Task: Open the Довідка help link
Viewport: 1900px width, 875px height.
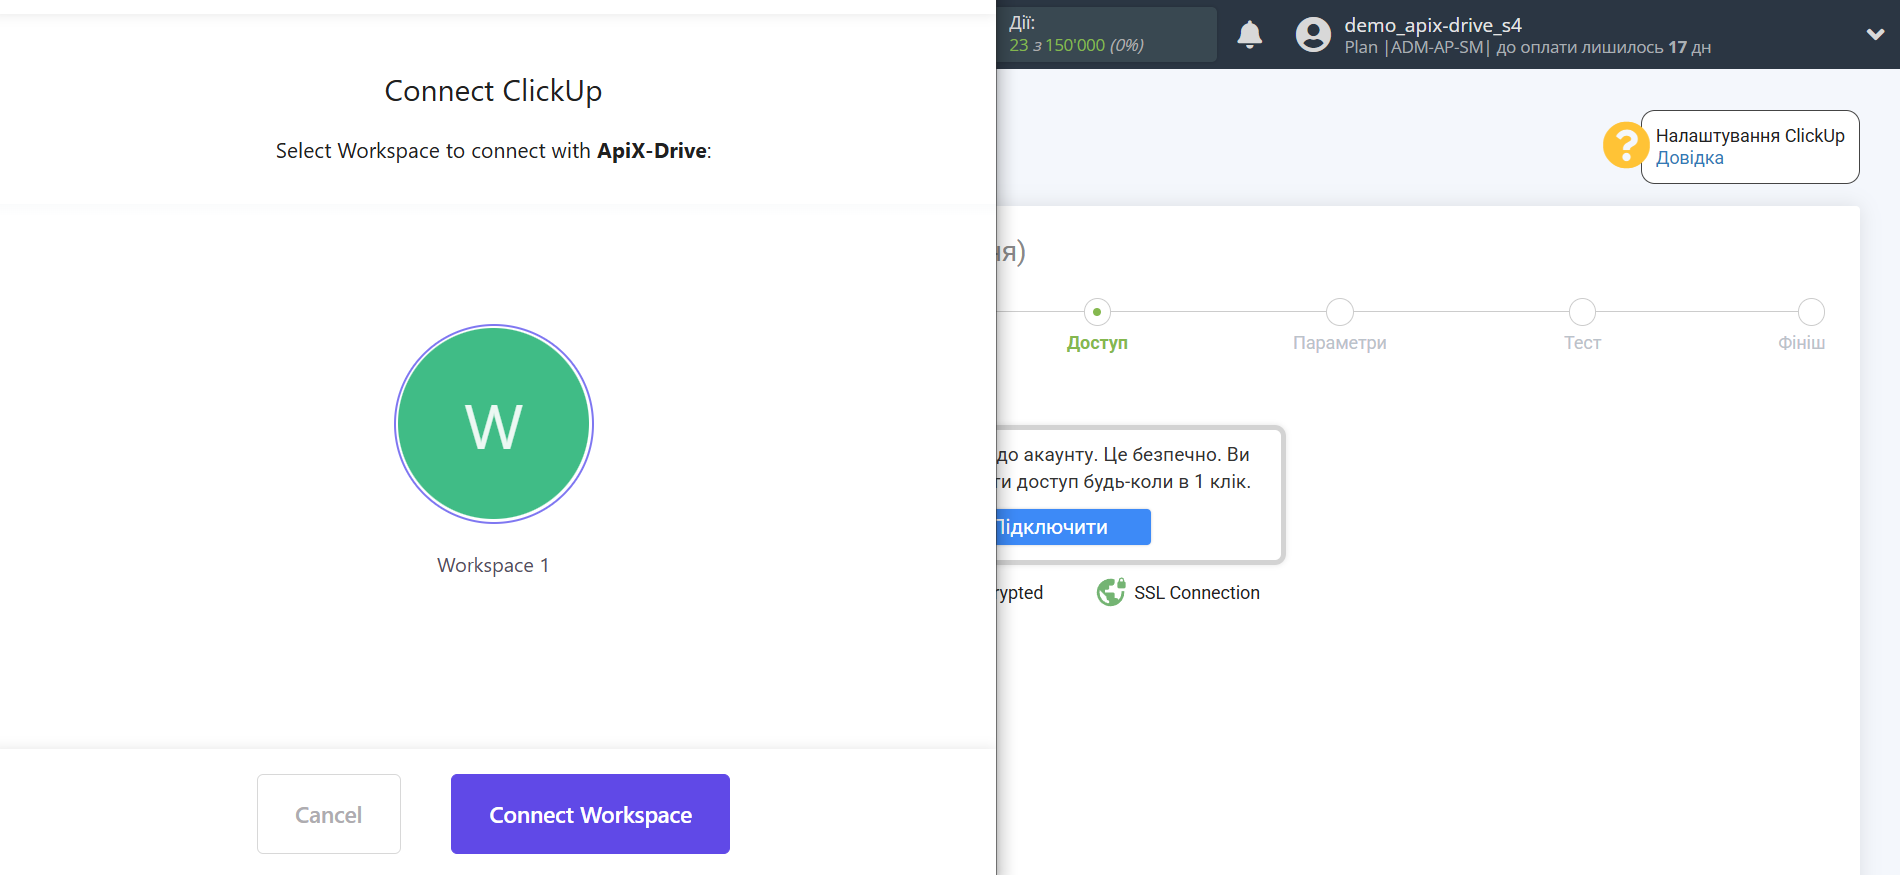Action: click(1689, 158)
